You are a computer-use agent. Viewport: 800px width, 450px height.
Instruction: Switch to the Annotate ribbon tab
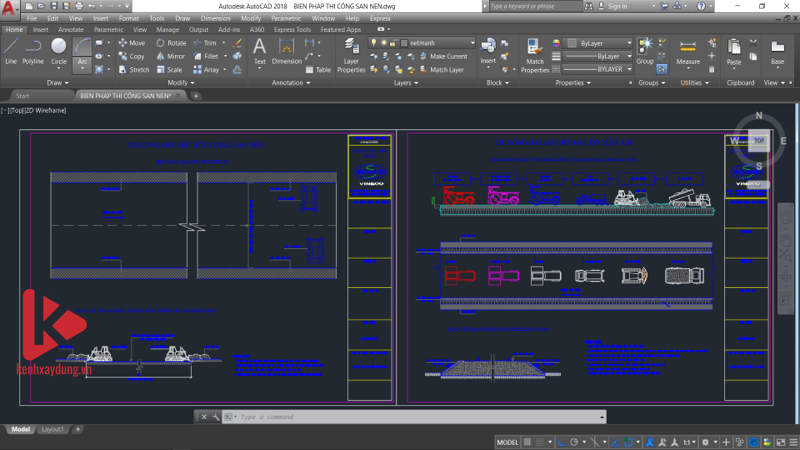71,30
